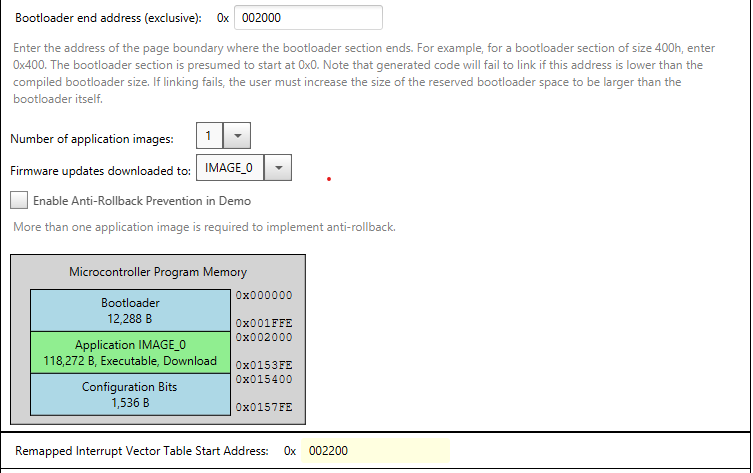
Task: Click the anti-rollback requirement note text
Action: coord(204,227)
